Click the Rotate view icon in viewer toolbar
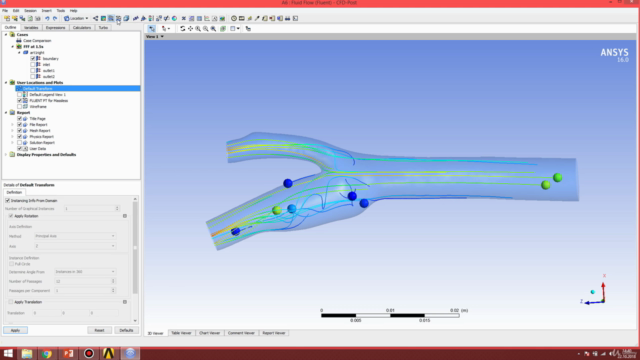Screen dimensions: 640x360 (182, 29)
